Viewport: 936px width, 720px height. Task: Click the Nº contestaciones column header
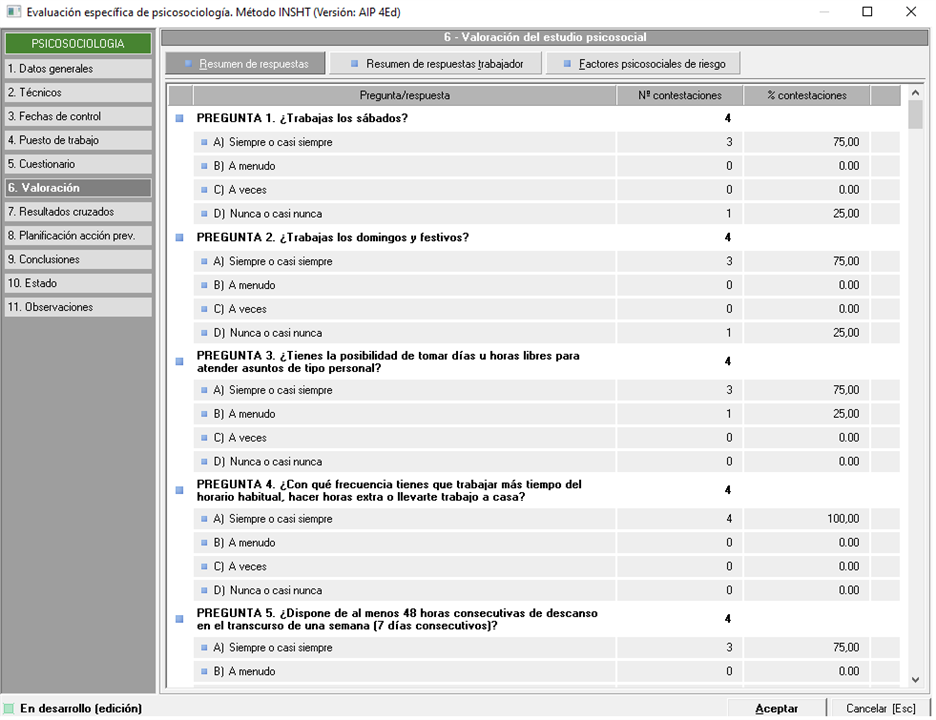pos(679,96)
